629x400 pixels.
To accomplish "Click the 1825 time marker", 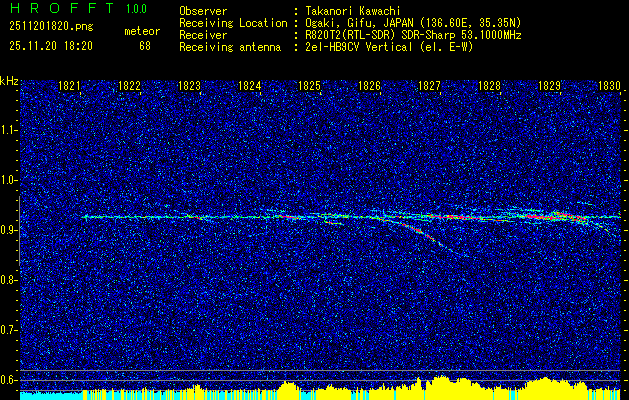I will click(x=309, y=85).
